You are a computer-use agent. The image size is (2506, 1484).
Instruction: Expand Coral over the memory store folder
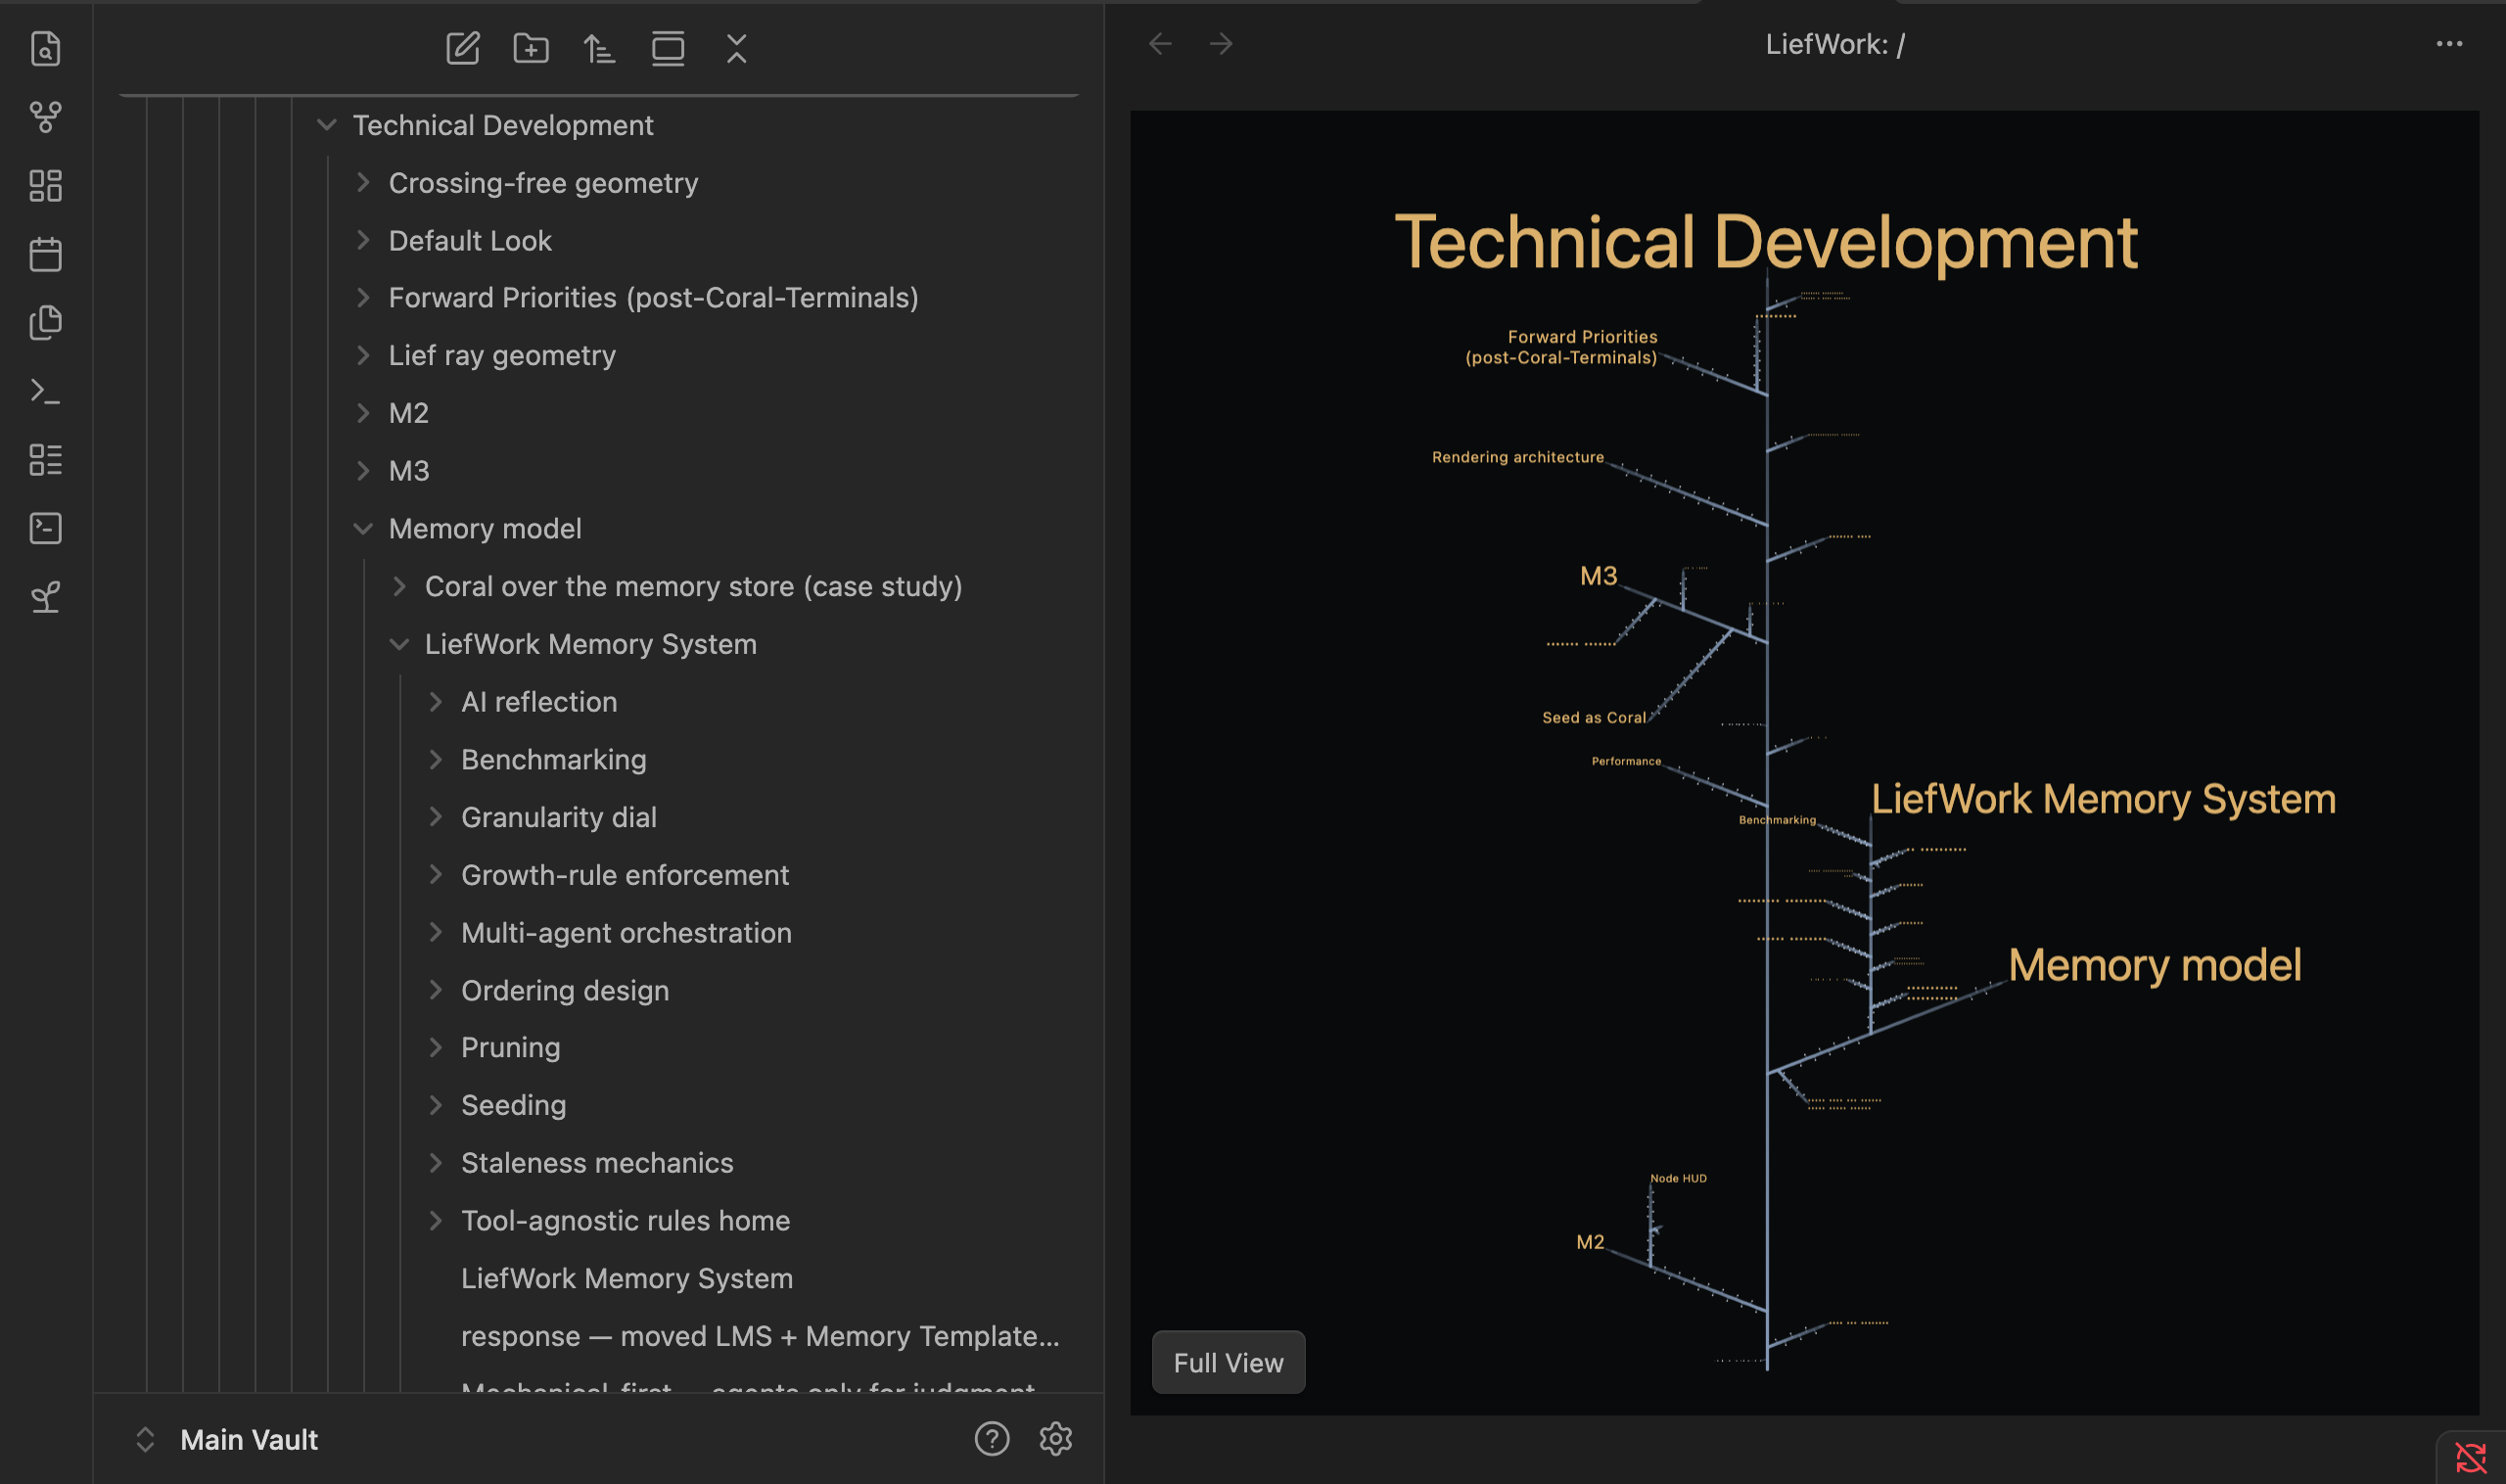pos(399,586)
